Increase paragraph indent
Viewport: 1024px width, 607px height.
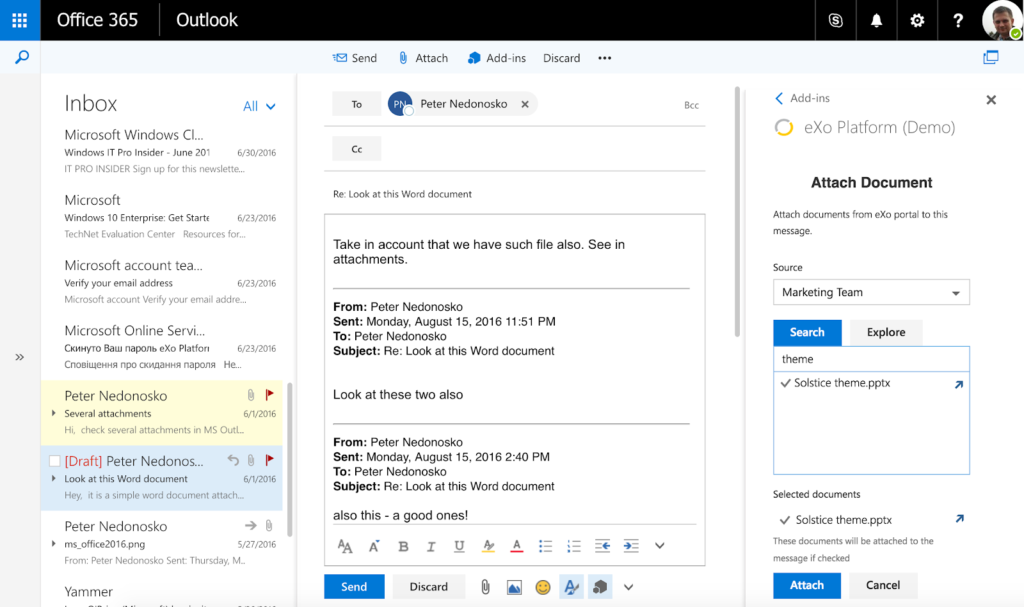click(631, 546)
